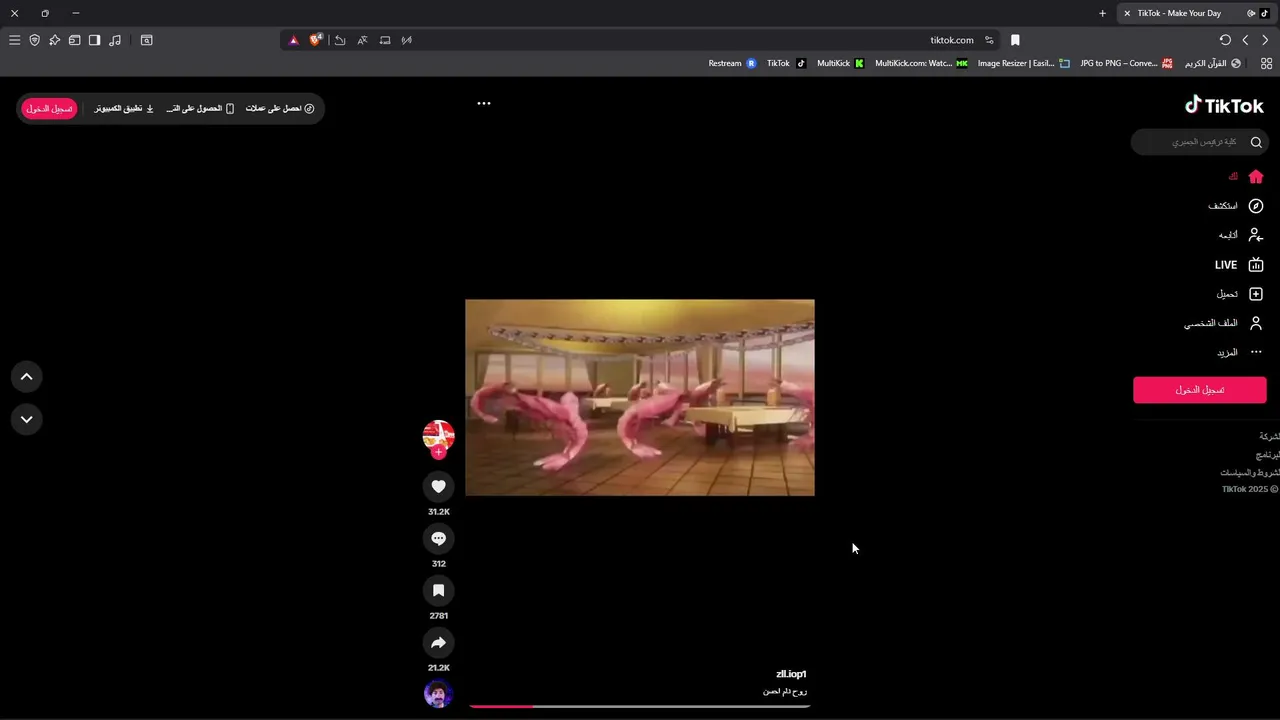Open the browser hamburger main menu
The height and width of the screenshot is (720, 1280).
(14, 40)
